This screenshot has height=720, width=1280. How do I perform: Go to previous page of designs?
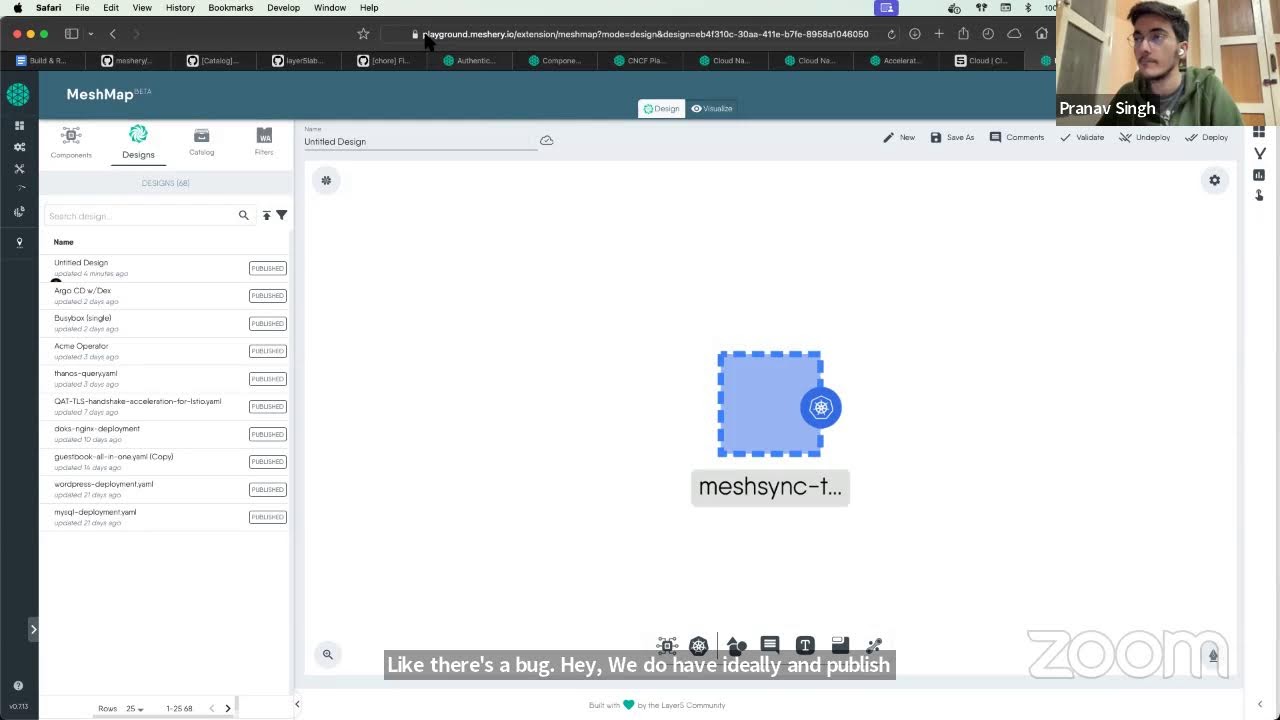coord(211,708)
